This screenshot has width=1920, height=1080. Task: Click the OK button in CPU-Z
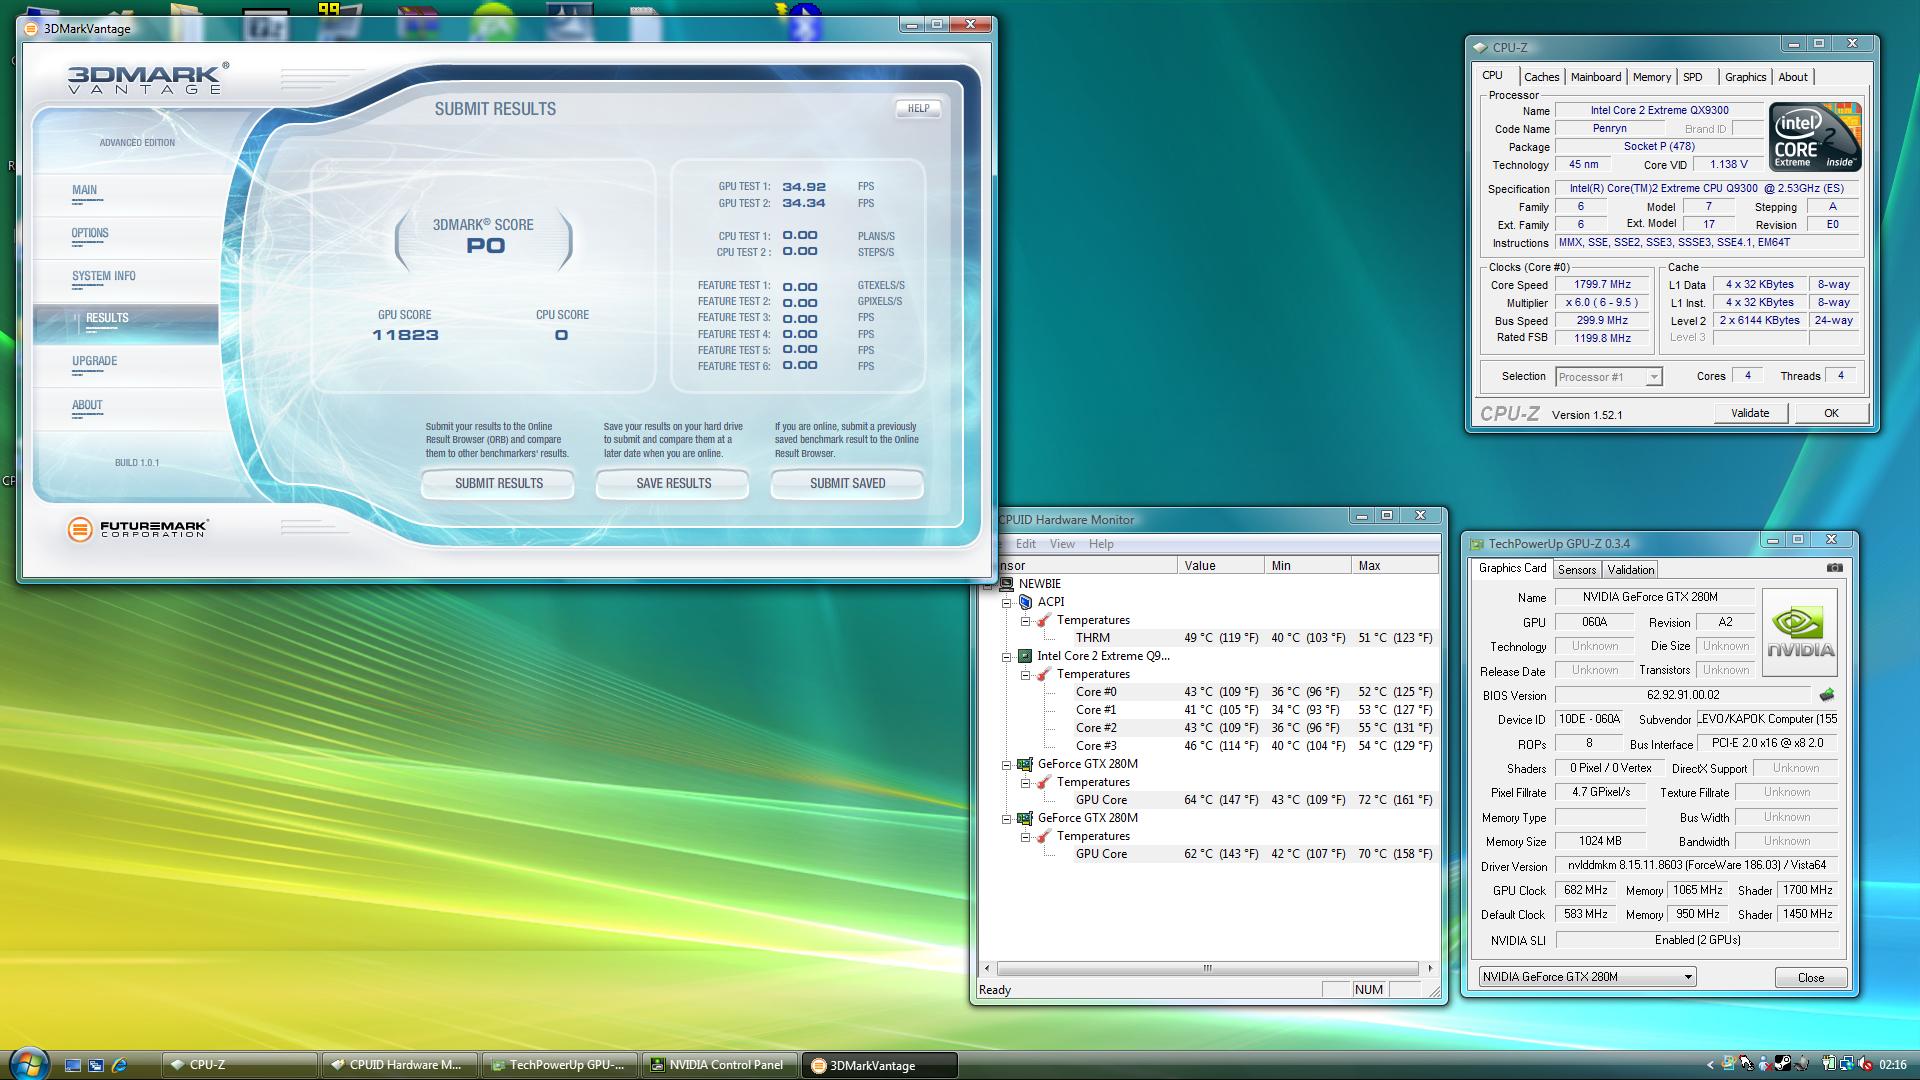point(1831,413)
